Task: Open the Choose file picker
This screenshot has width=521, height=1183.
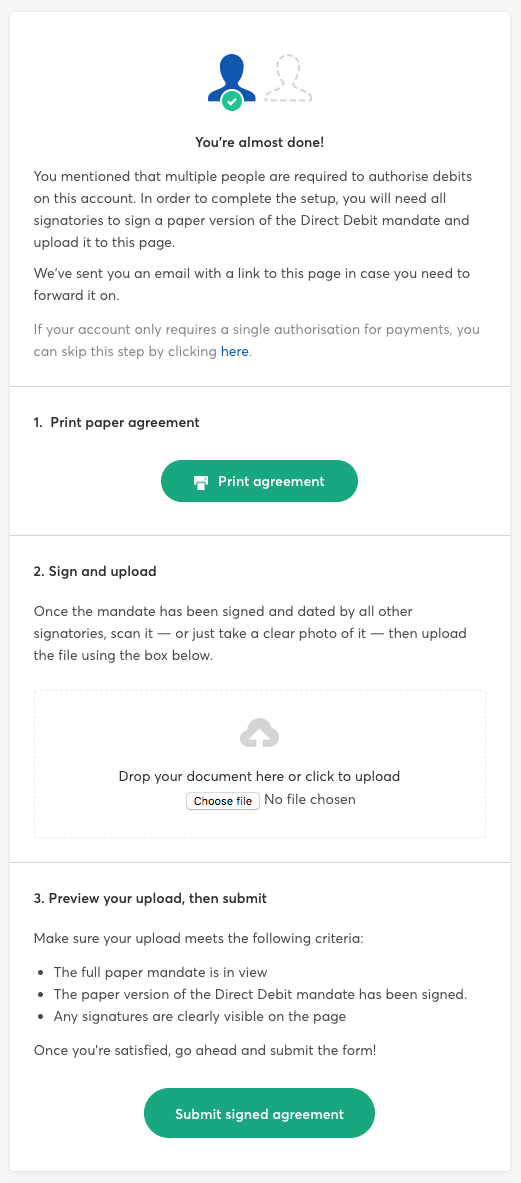Action: pyautogui.click(x=223, y=800)
